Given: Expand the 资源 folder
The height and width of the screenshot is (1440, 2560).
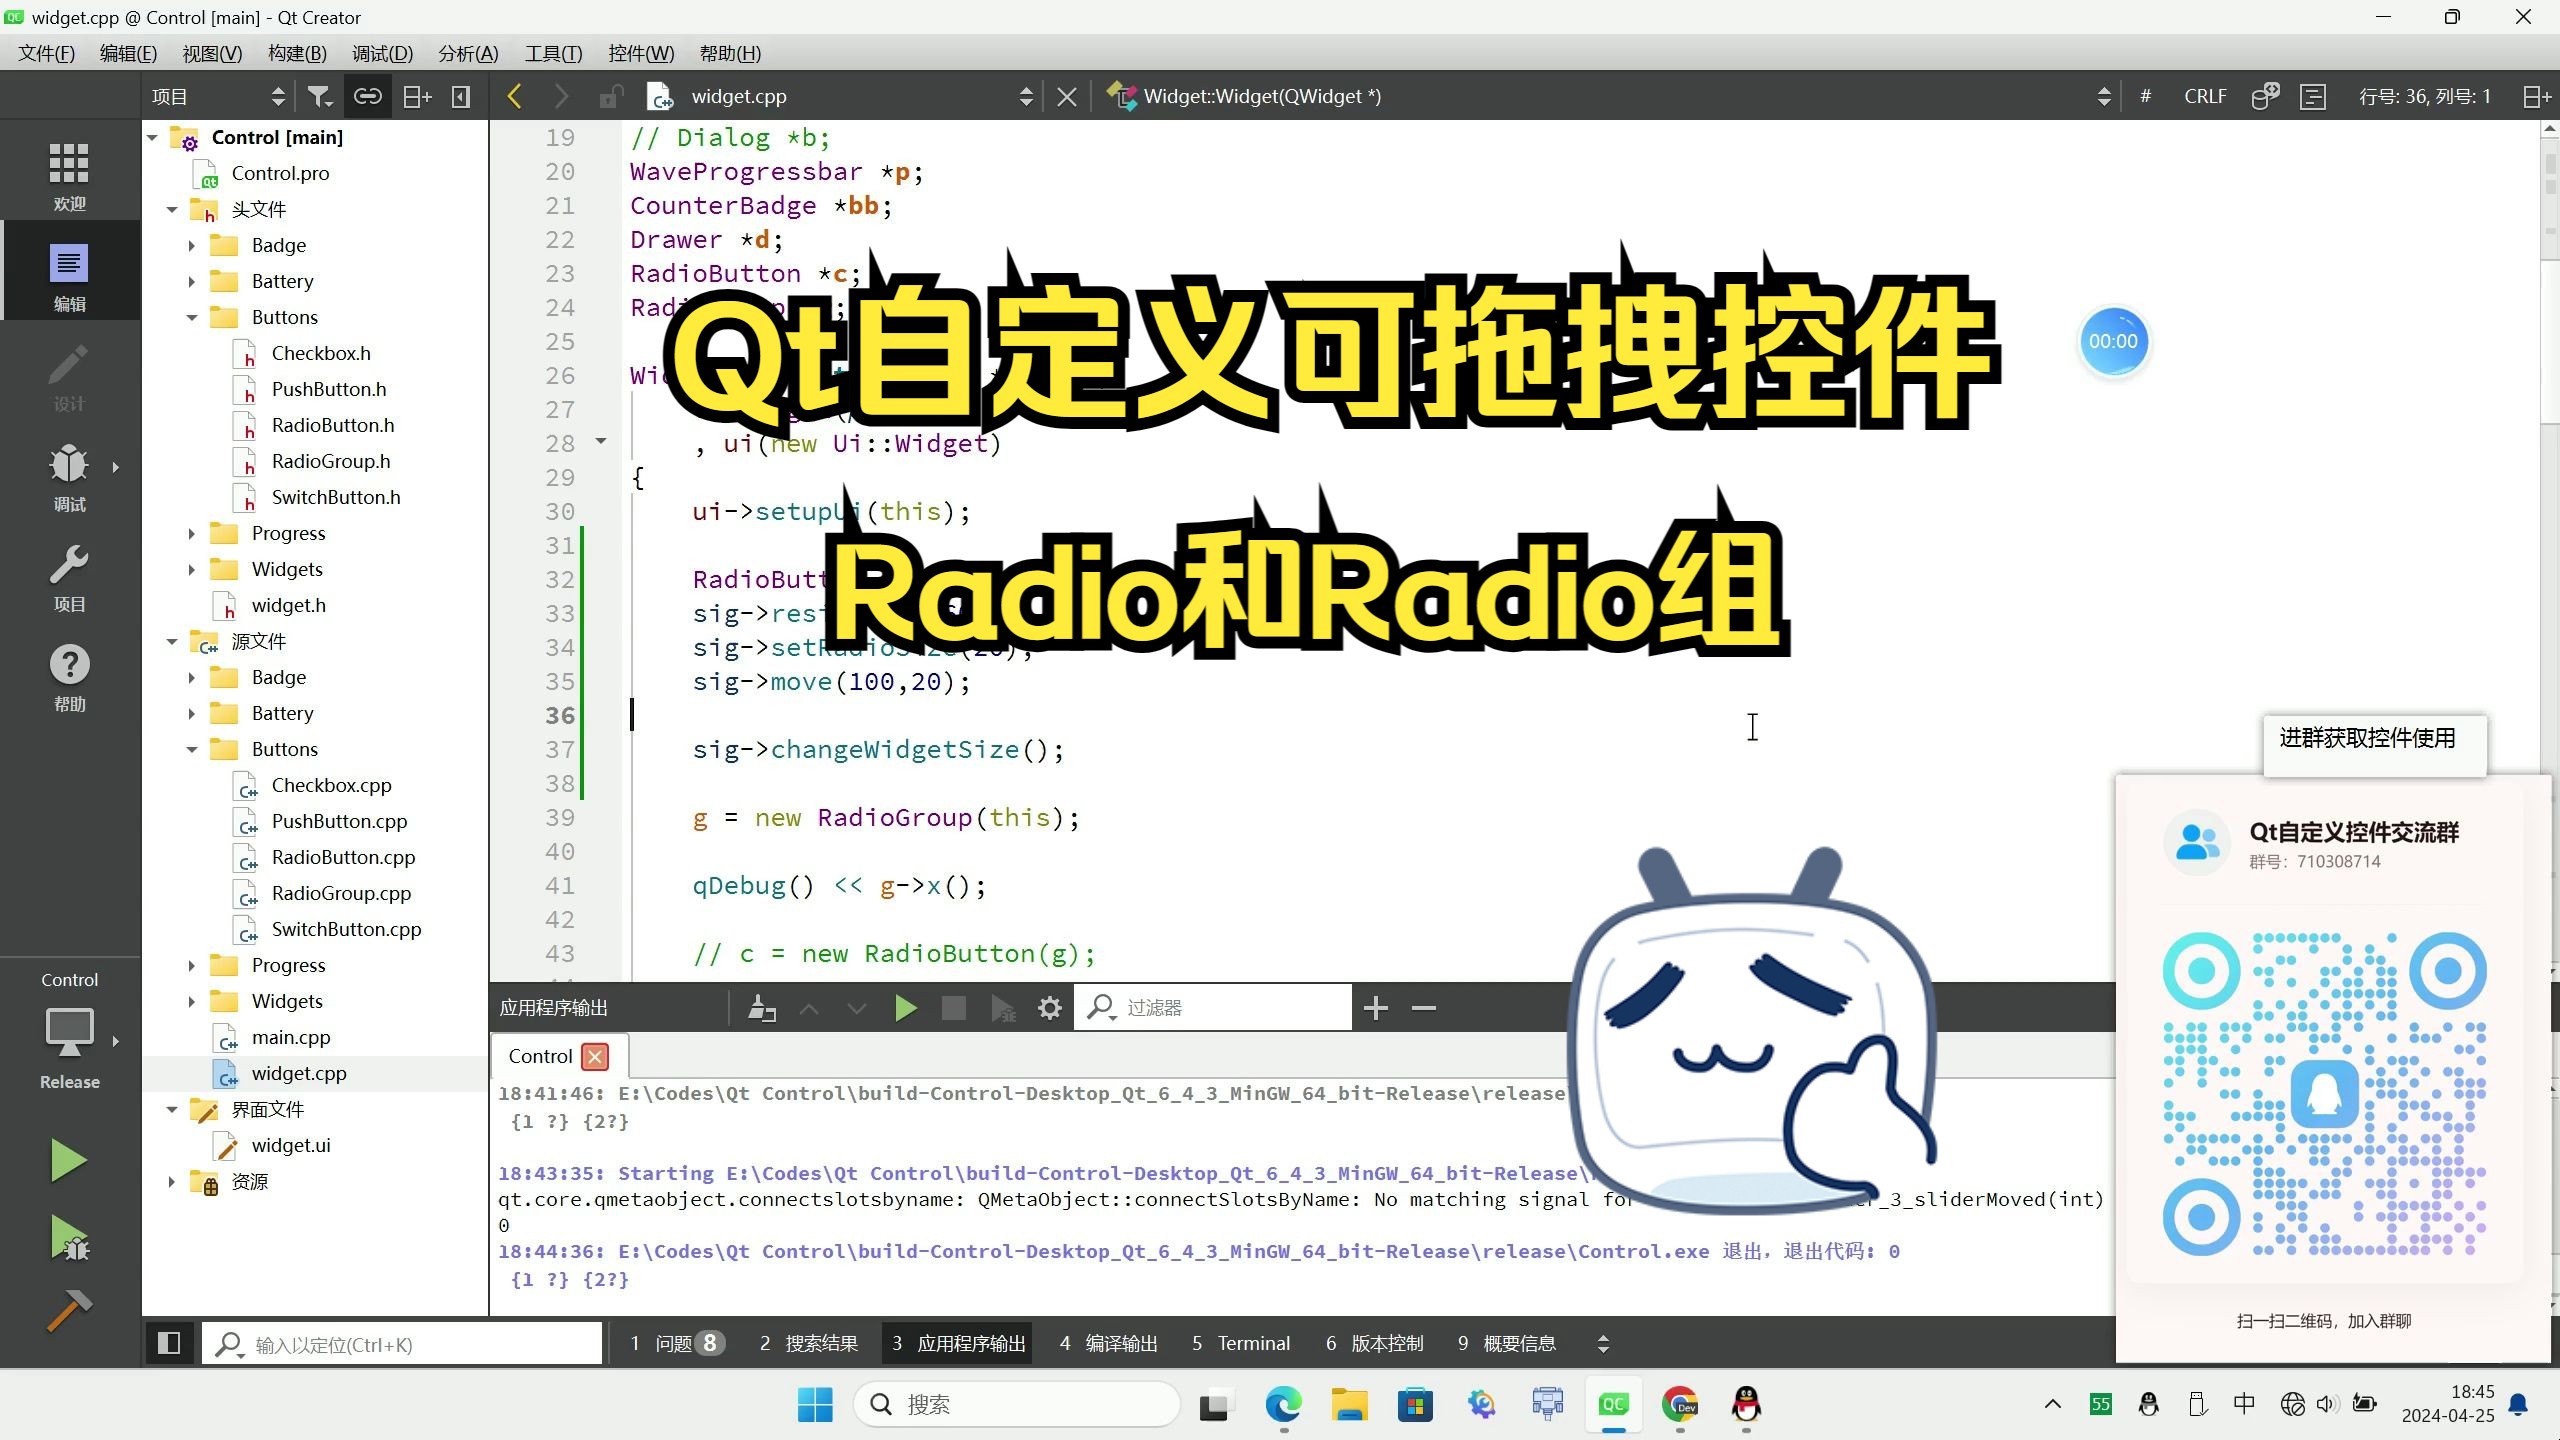Looking at the screenshot, I should pyautogui.click(x=172, y=1181).
